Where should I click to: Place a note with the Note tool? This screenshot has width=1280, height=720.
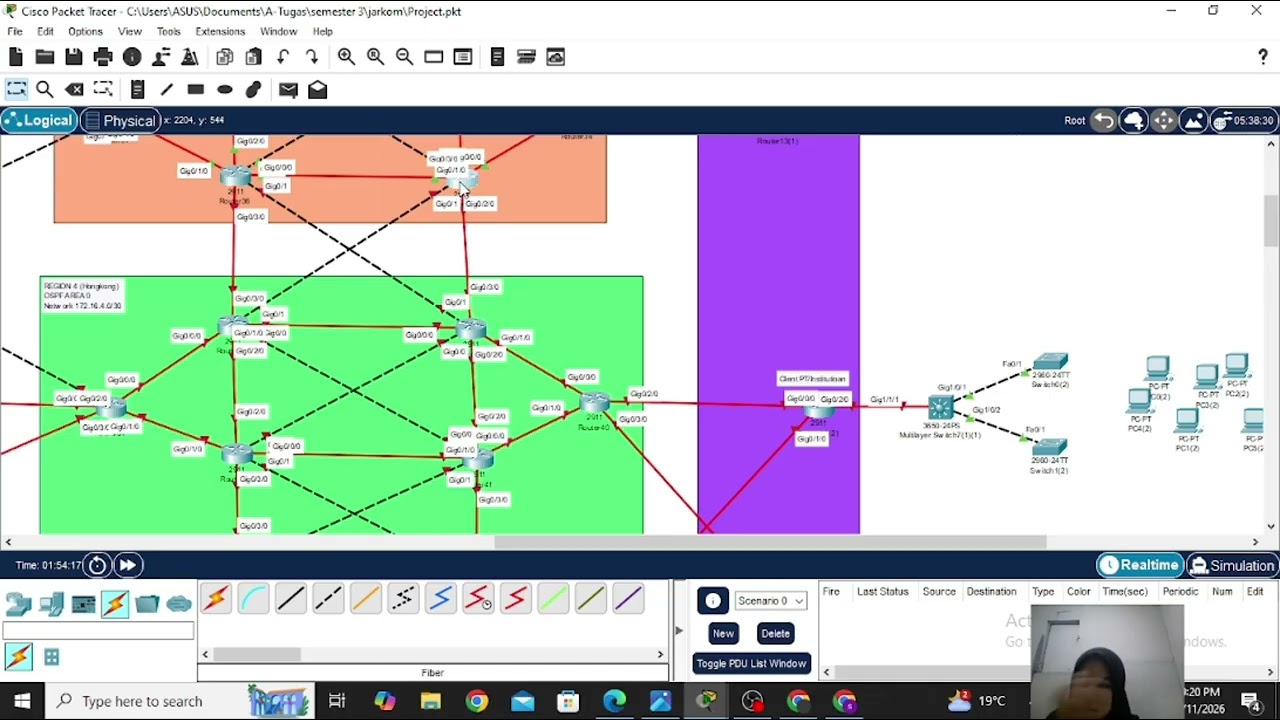point(138,90)
